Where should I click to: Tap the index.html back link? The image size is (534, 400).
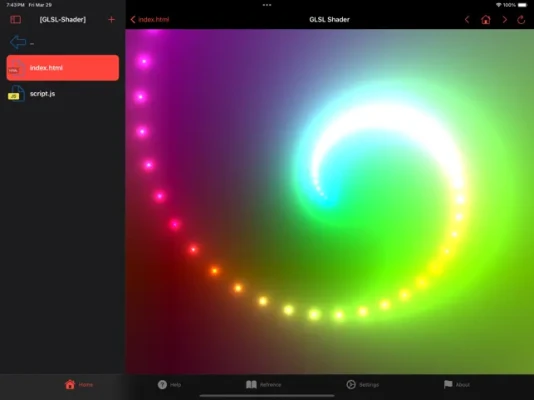click(x=150, y=19)
